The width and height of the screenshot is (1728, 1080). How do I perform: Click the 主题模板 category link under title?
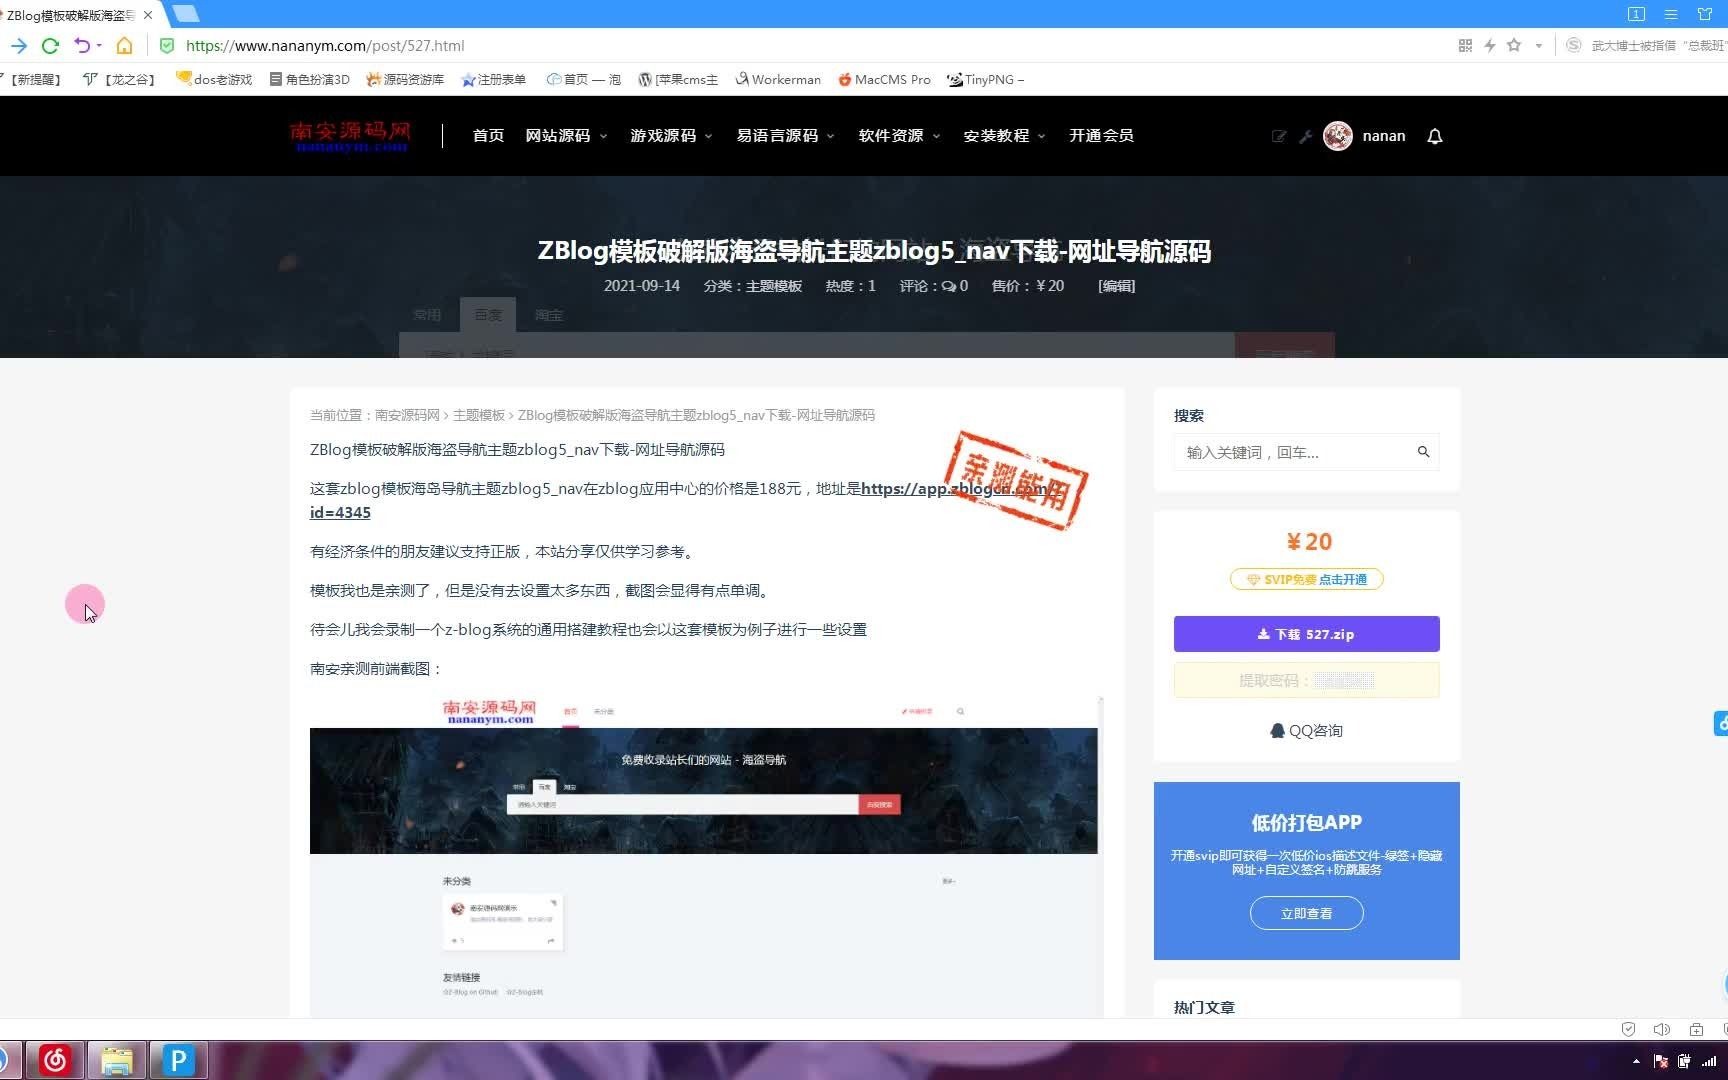[774, 286]
